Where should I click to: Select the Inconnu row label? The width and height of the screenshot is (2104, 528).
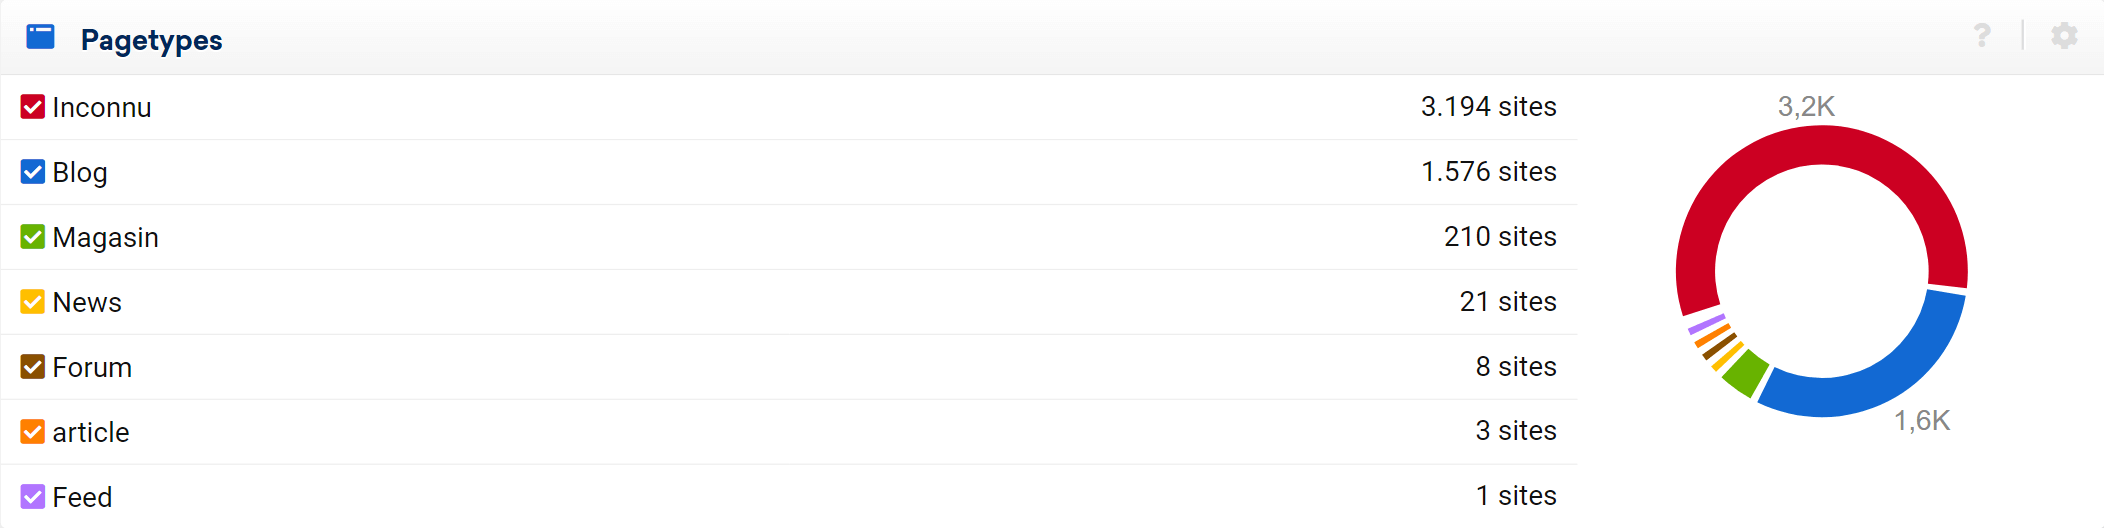[102, 107]
